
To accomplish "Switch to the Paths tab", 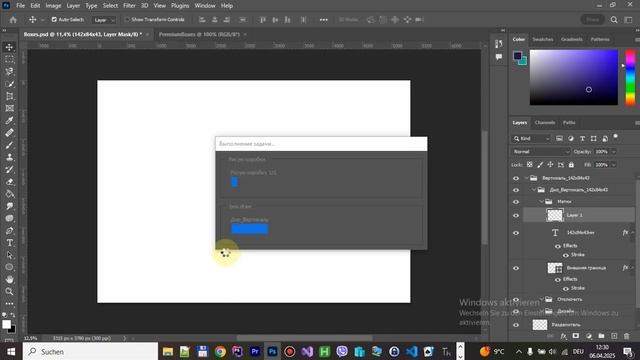I will tap(569, 122).
